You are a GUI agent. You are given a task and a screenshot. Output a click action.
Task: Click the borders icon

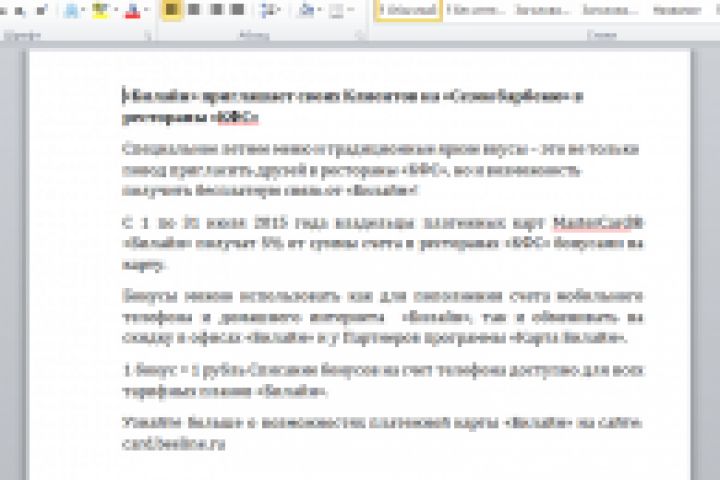[337, 10]
